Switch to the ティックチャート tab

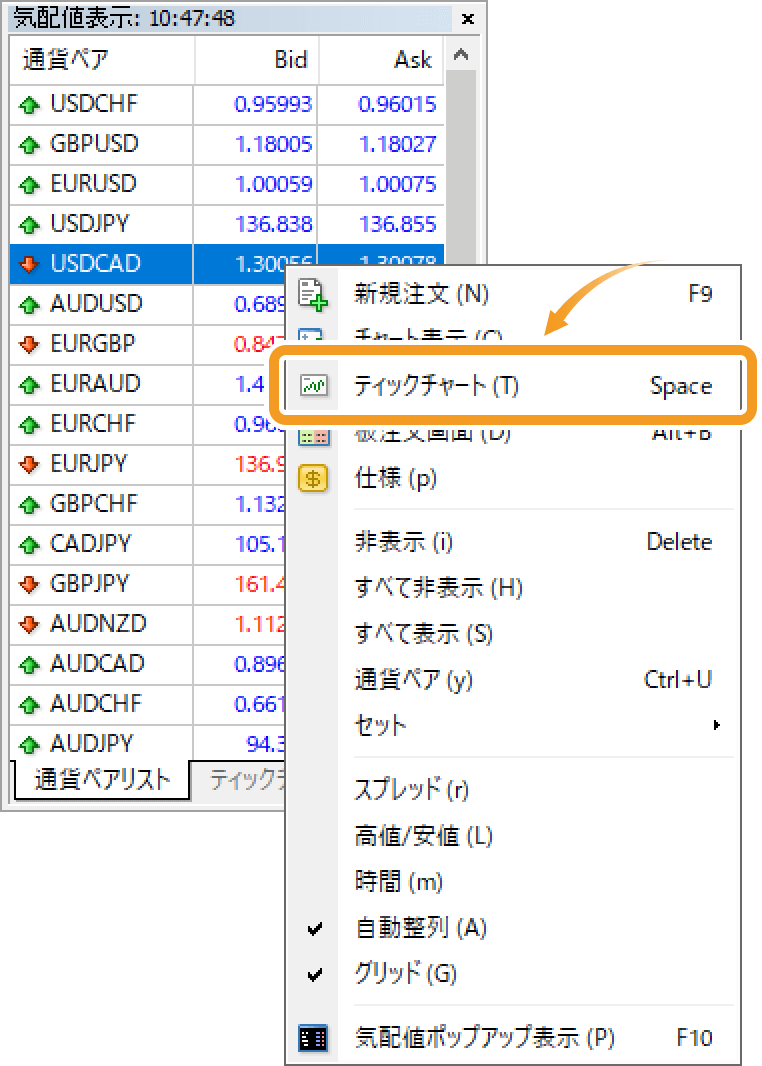pos(239,780)
